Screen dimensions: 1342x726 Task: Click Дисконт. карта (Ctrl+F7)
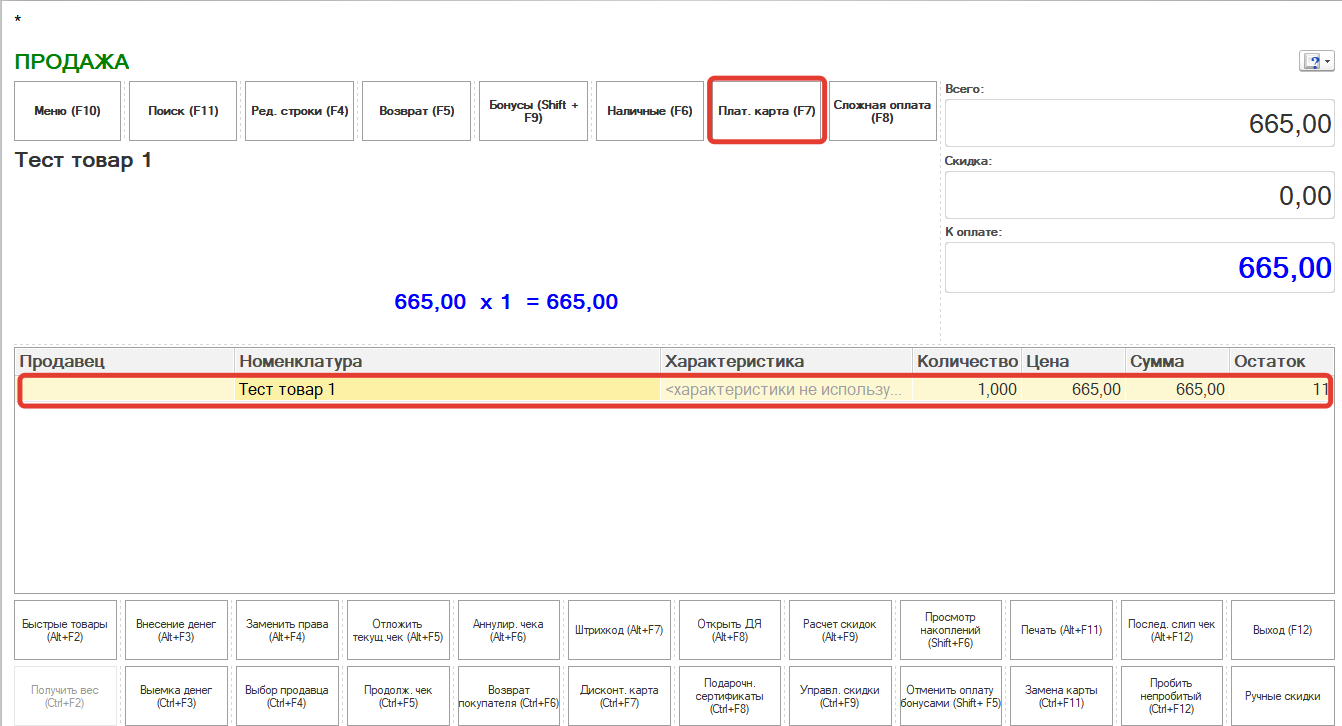click(619, 696)
